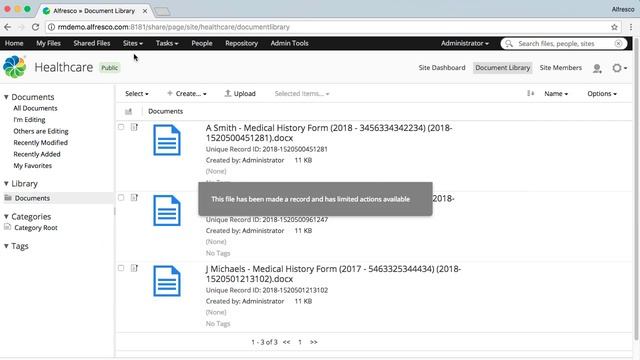The height and width of the screenshot is (360, 640).
Task: Open People in the top menu
Action: pyautogui.click(x=202, y=43)
